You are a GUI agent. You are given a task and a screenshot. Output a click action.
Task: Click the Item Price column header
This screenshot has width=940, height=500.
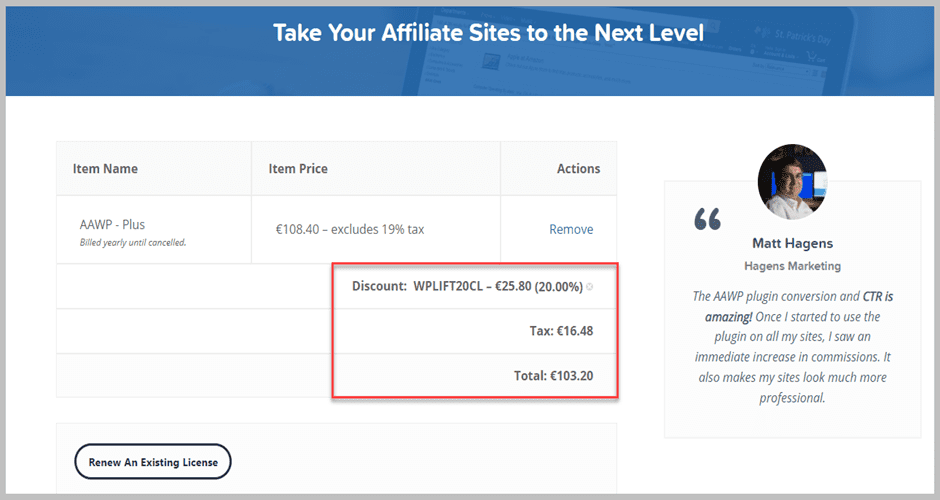click(x=298, y=169)
